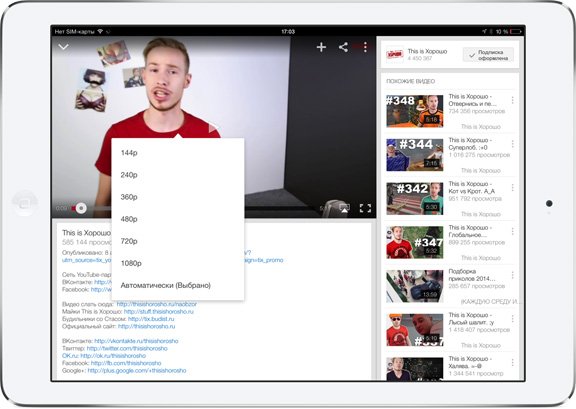Open the #342 video thumbnail

click(415, 198)
